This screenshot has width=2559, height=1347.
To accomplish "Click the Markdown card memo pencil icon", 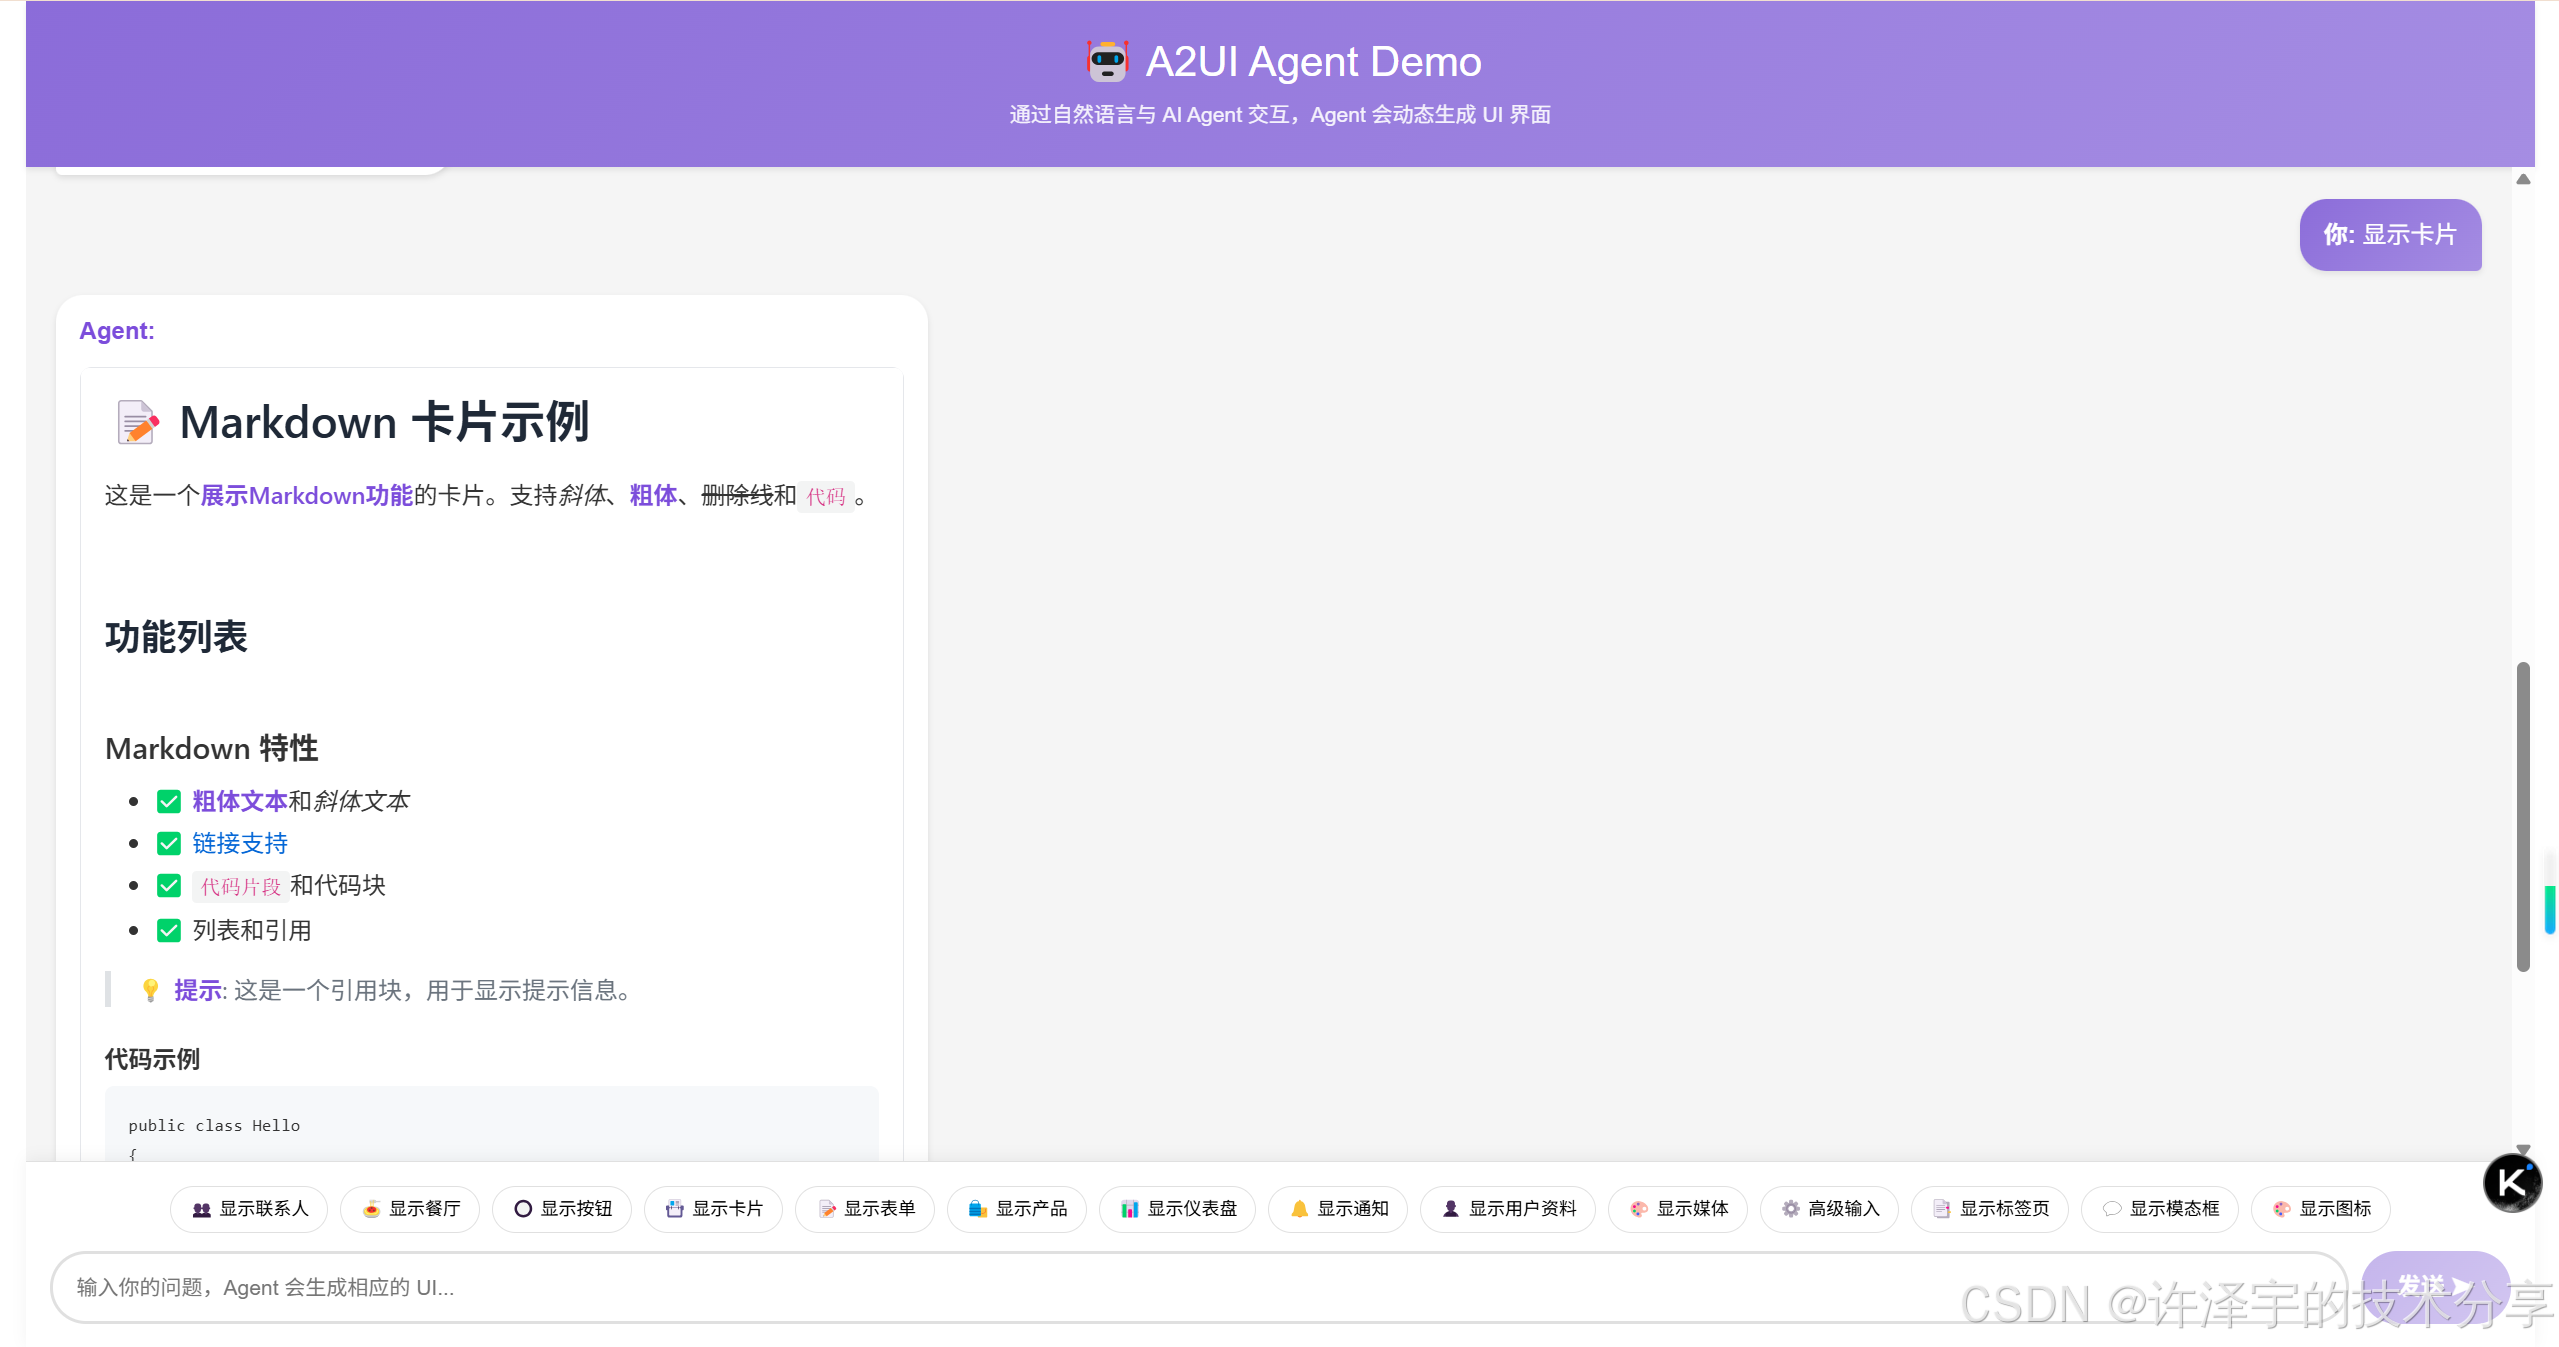I will pyautogui.click(x=137, y=422).
